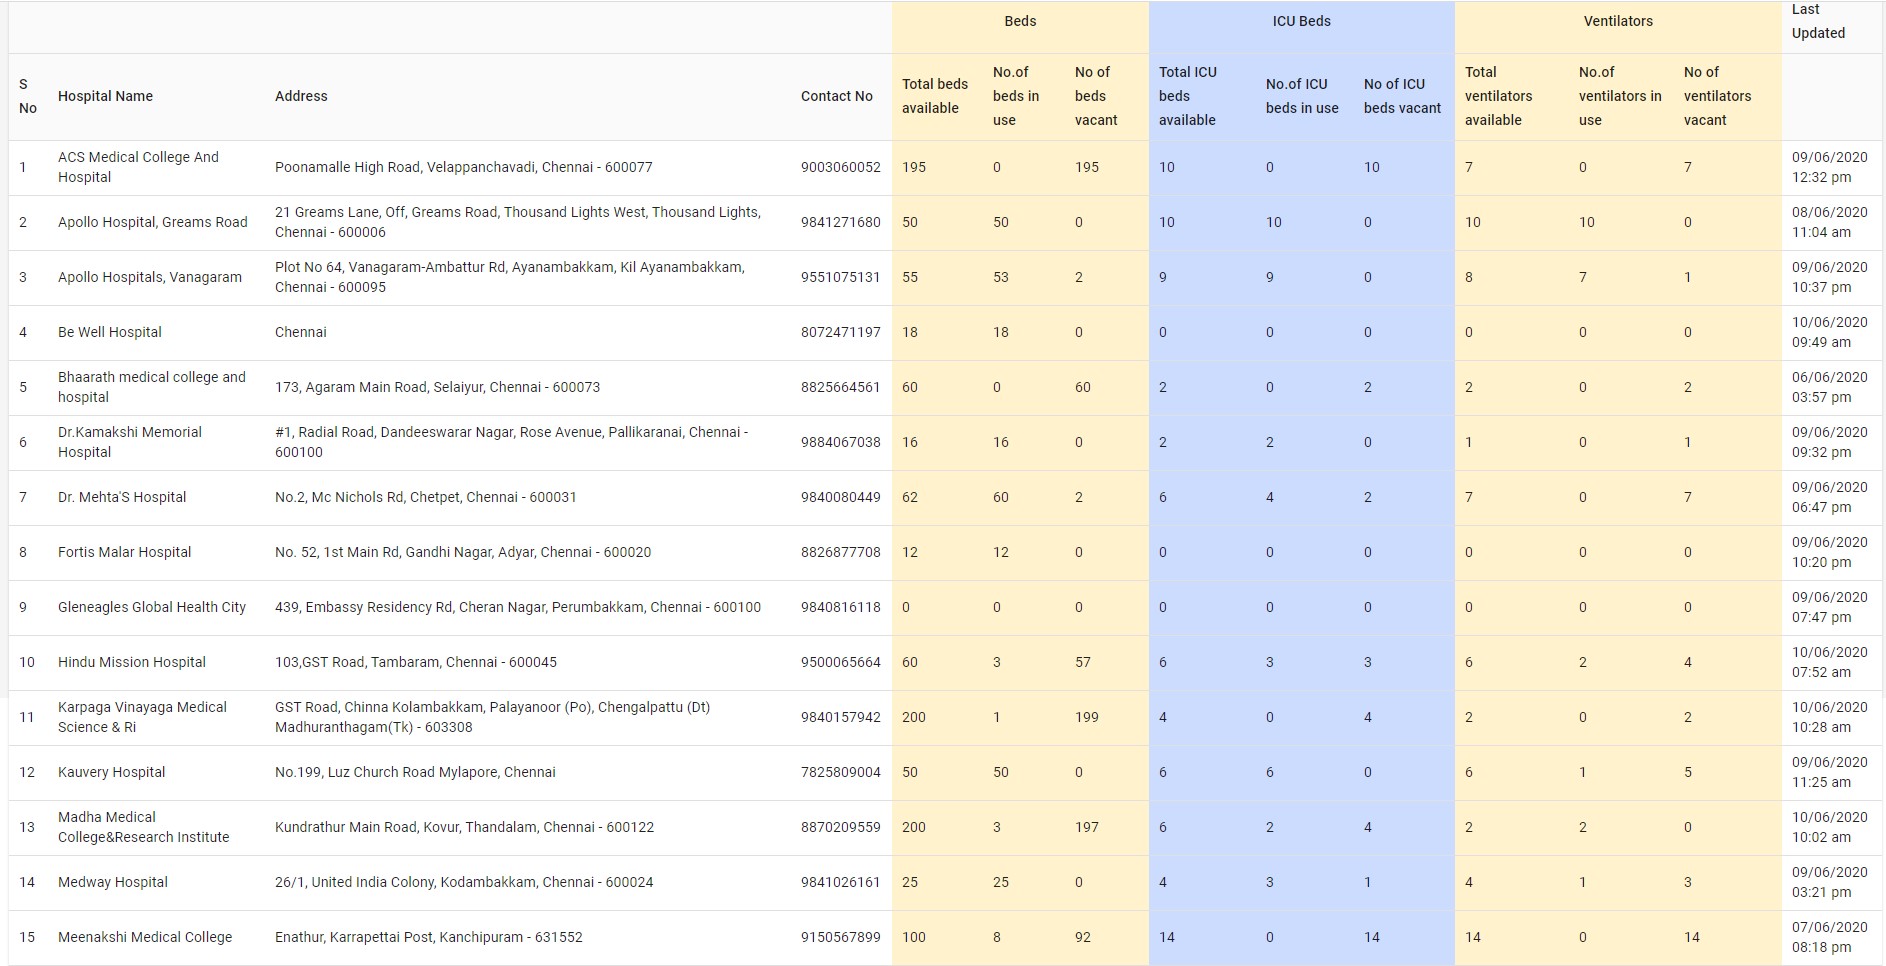Click the 173, Agaram Main Road address
Screen dimensions: 1886x966
coord(438,387)
